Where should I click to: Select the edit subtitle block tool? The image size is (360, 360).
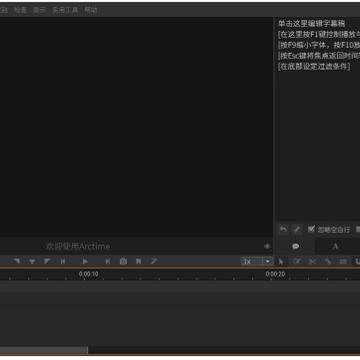click(297, 262)
